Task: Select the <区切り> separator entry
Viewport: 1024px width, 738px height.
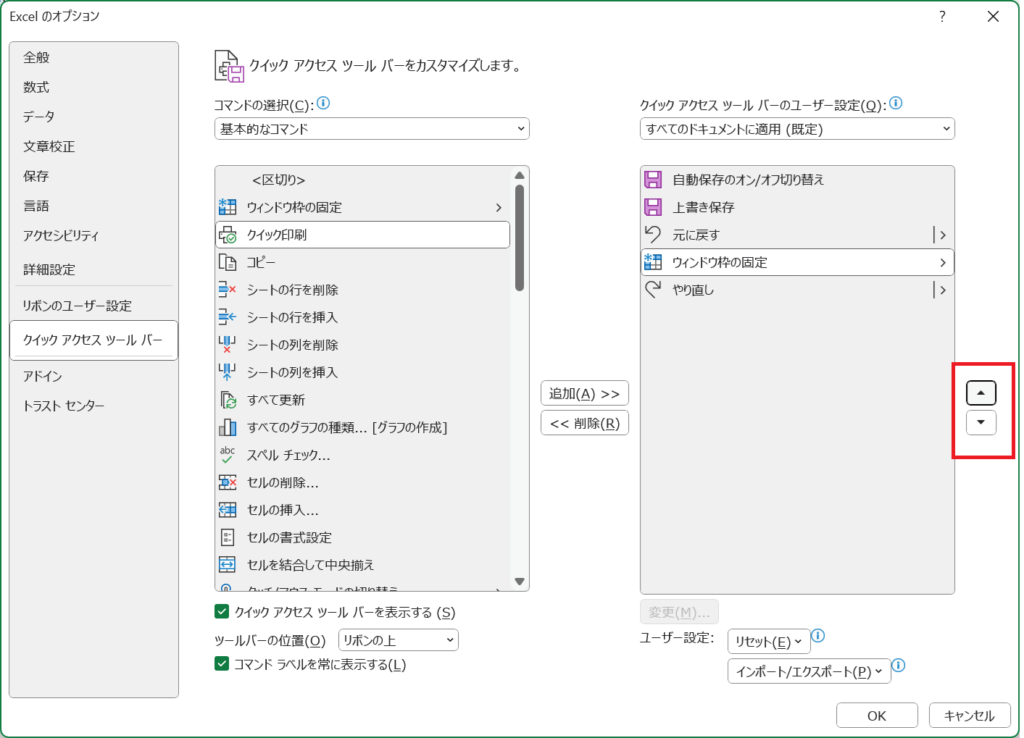Action: [362, 180]
